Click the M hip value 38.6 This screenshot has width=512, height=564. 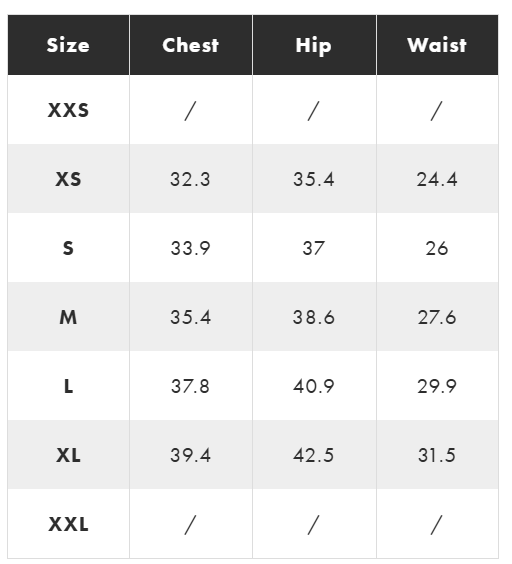click(x=313, y=317)
